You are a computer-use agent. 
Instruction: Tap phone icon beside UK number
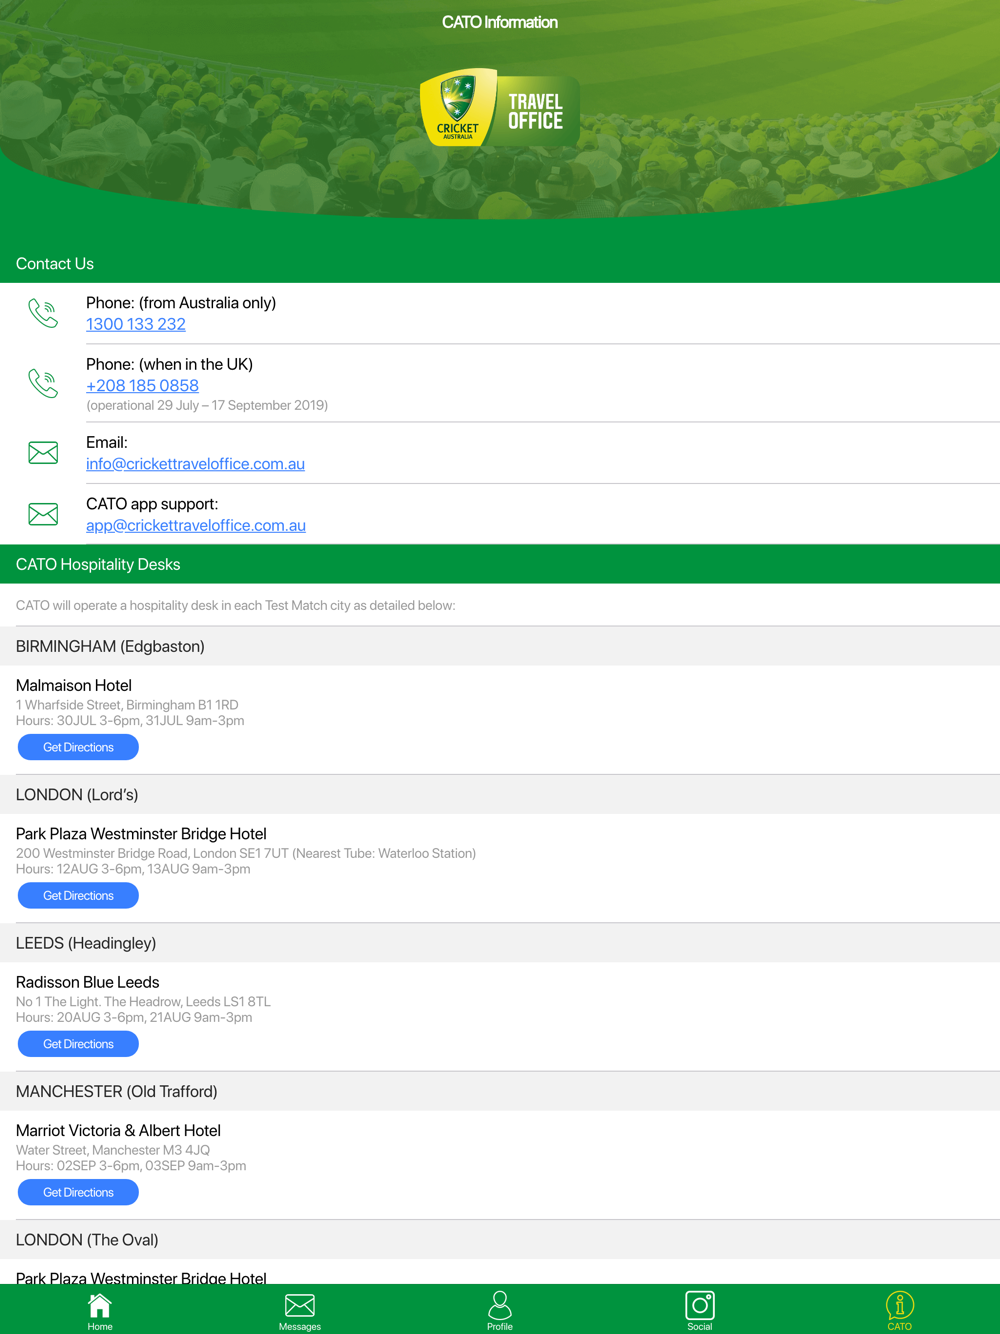pyautogui.click(x=43, y=383)
